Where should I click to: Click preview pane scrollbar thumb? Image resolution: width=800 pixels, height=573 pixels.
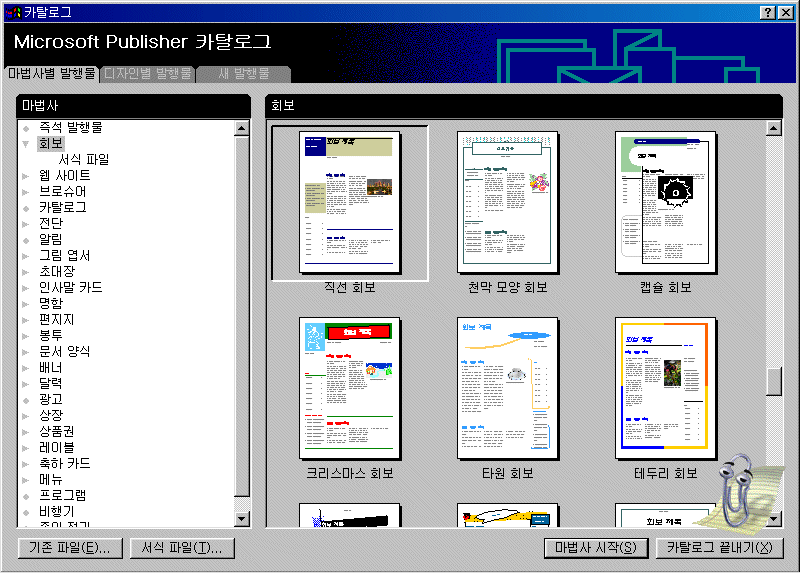click(x=774, y=382)
